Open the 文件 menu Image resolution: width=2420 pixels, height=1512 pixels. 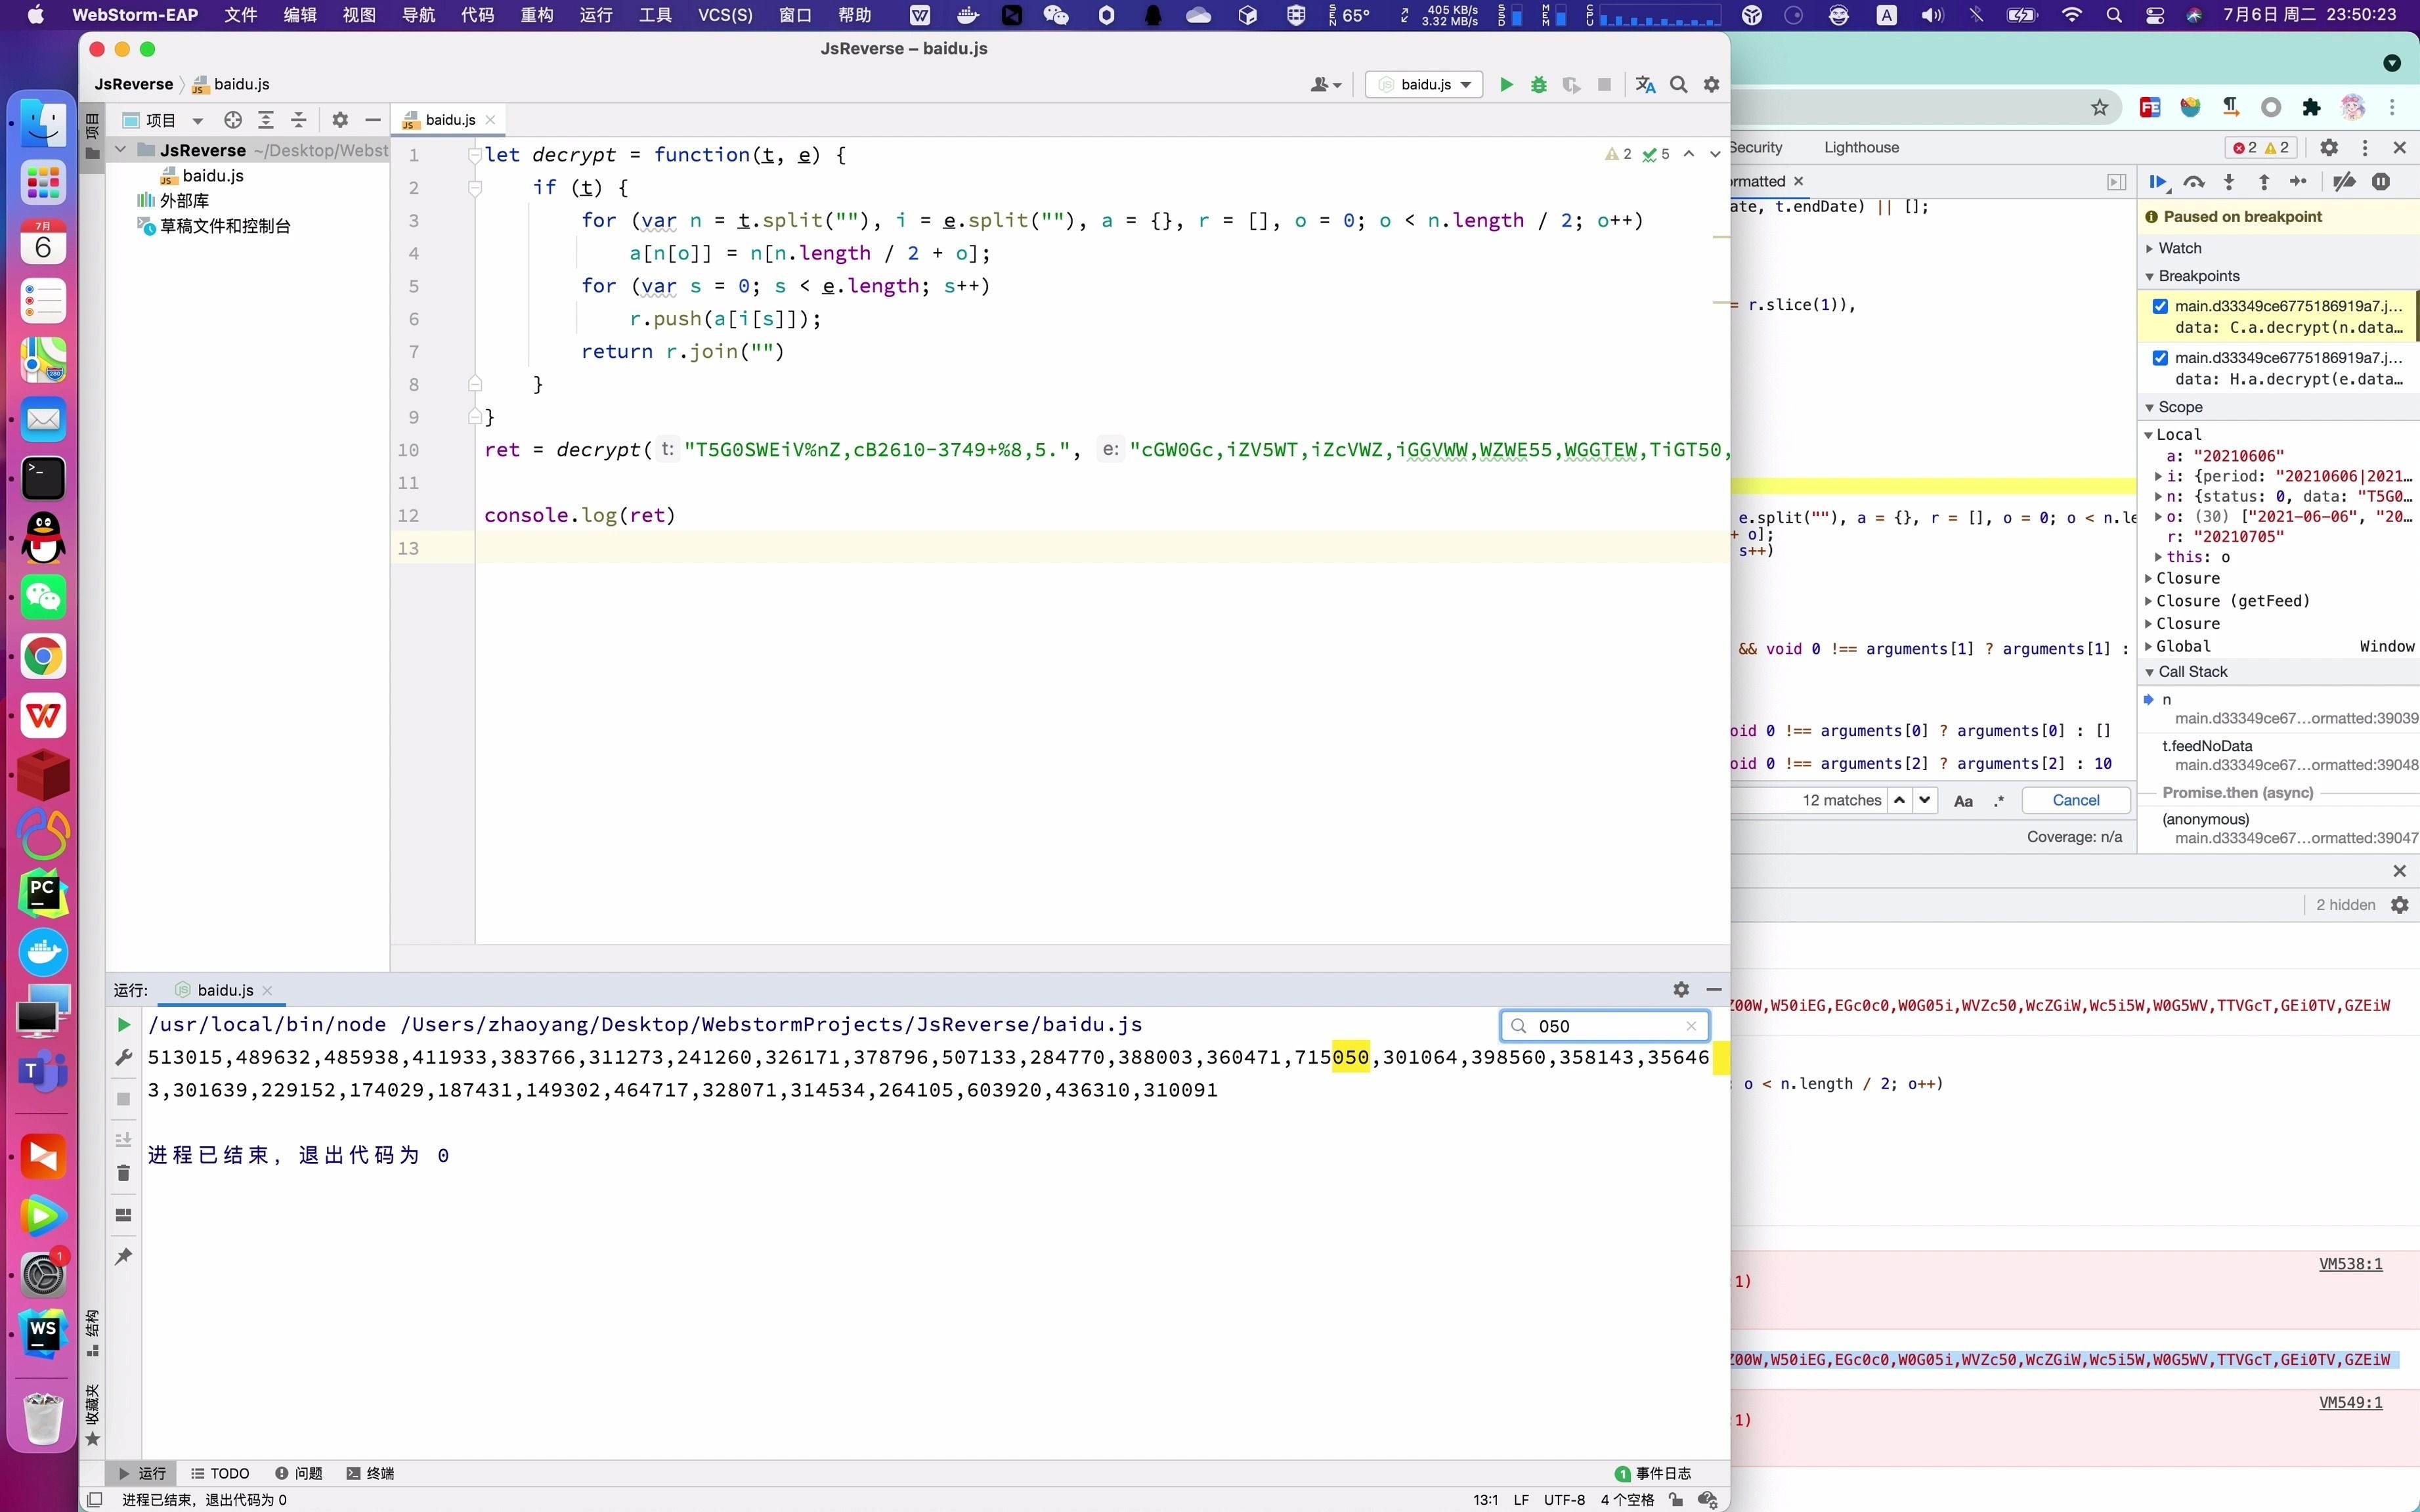[x=241, y=15]
